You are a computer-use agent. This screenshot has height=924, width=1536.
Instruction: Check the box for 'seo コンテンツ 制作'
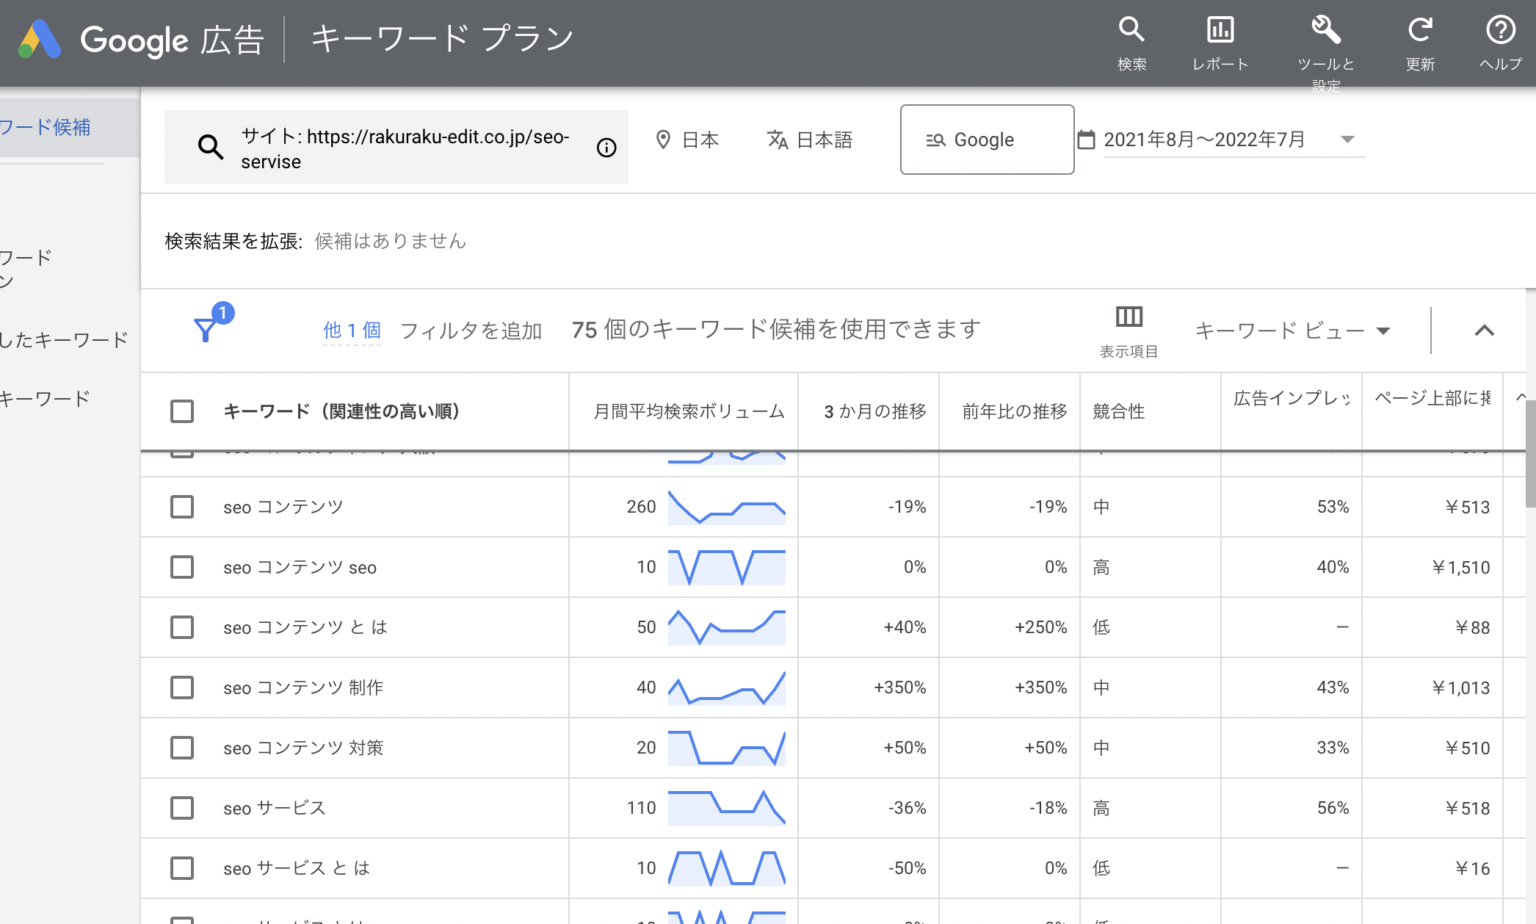[182, 688]
